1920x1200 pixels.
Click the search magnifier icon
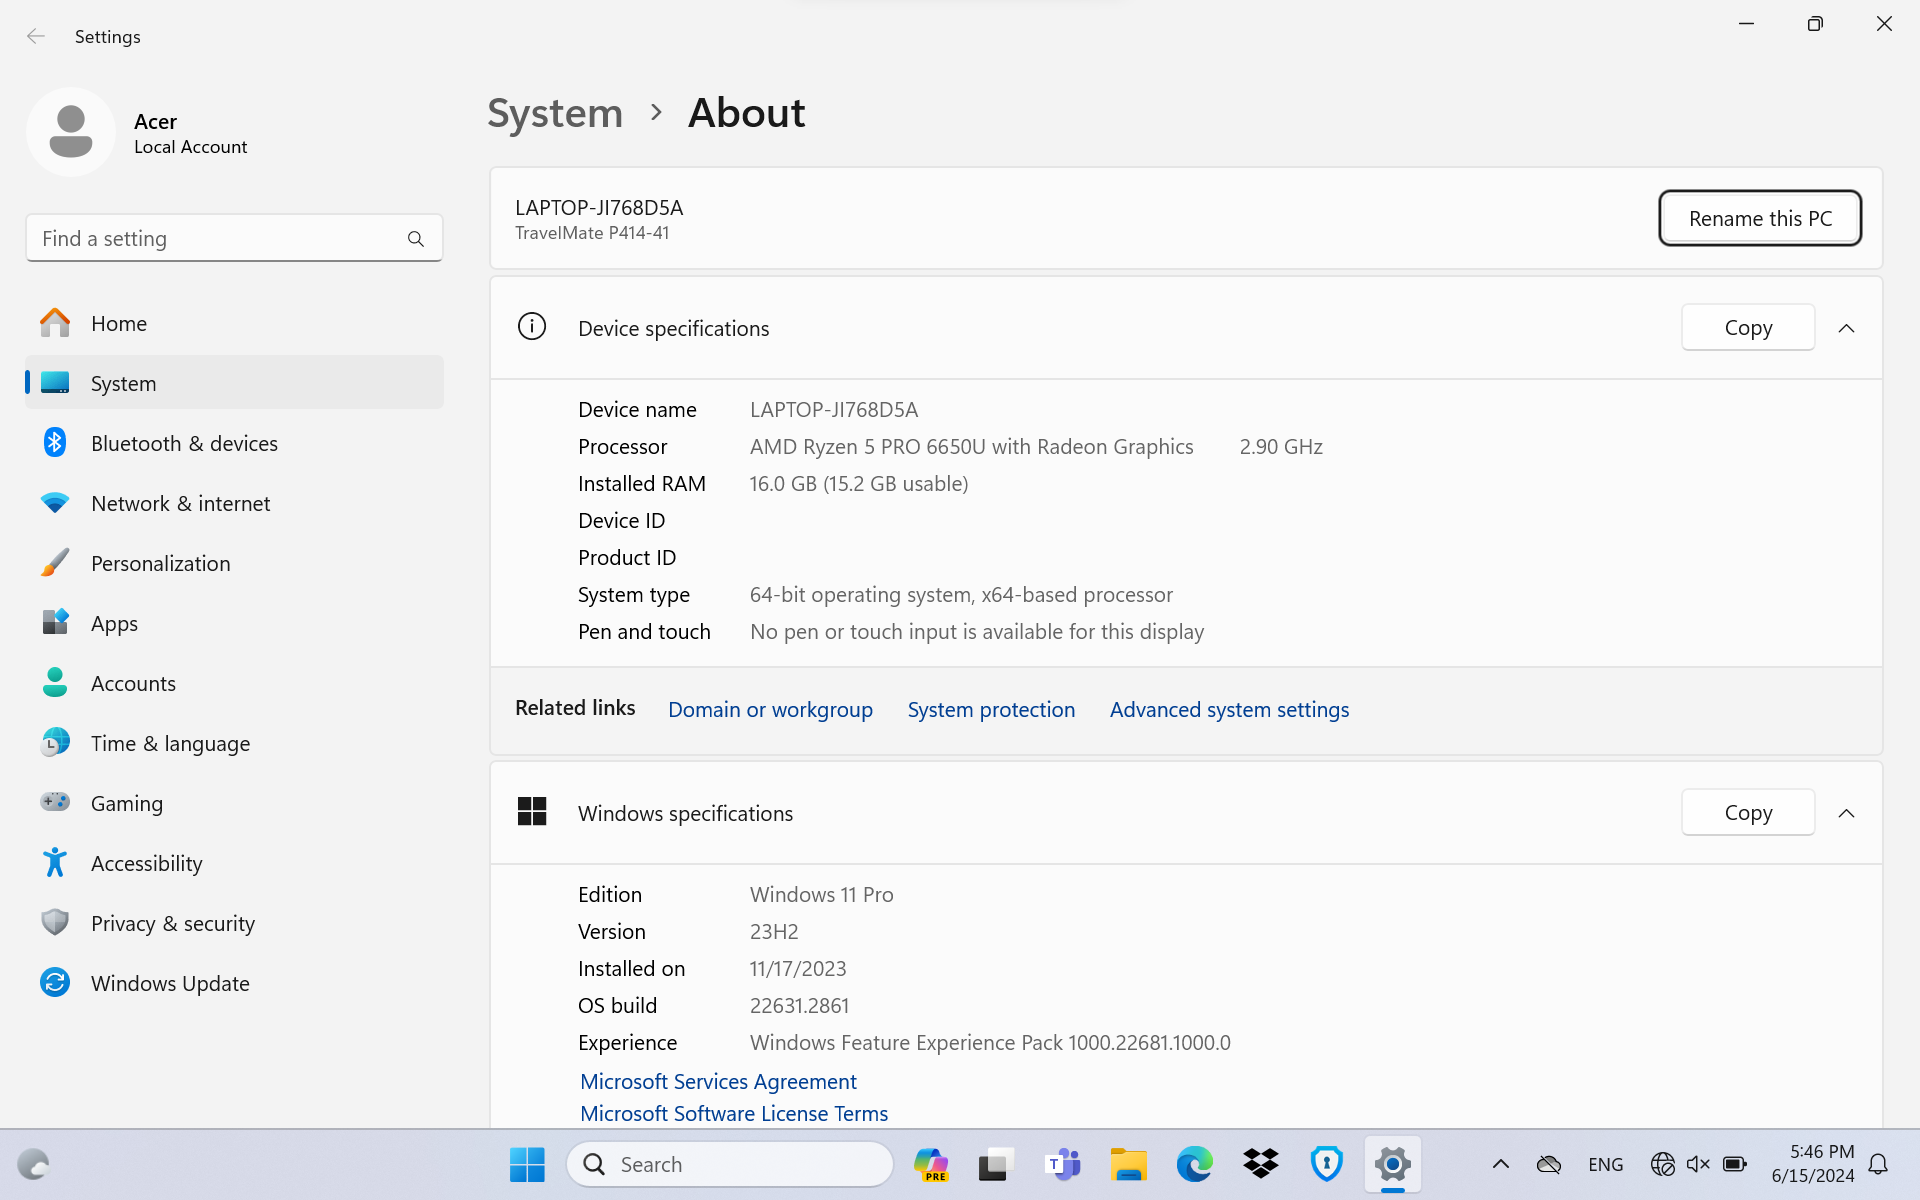pos(416,239)
